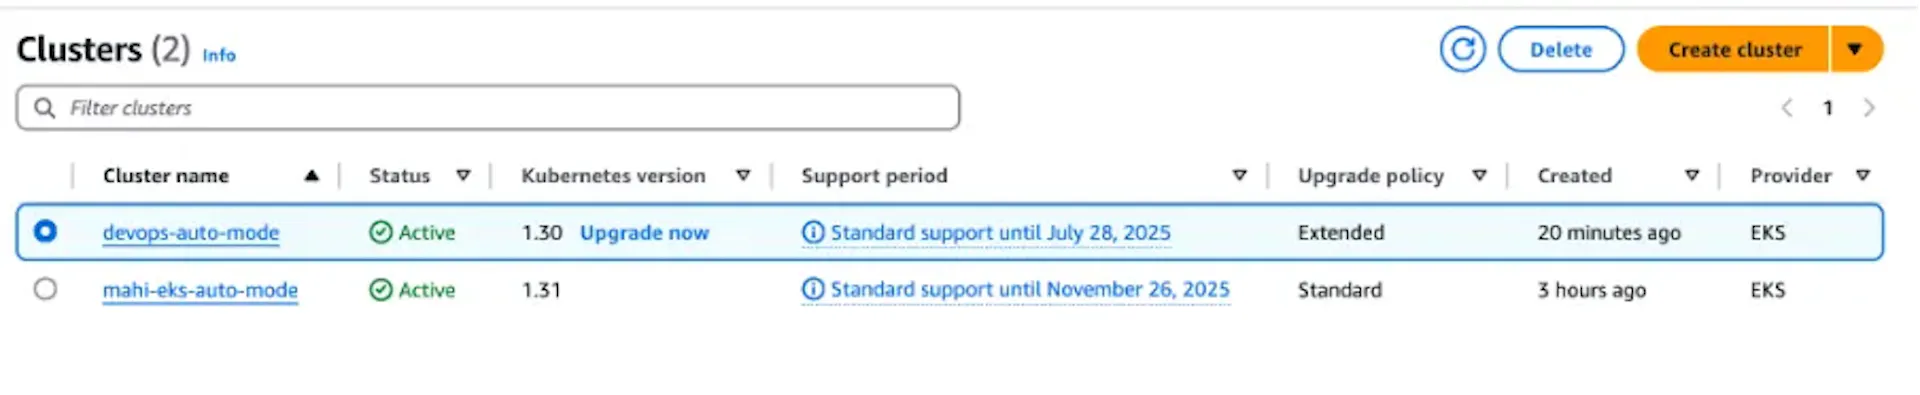Sort by Provider column arrow
Viewport: 1920px width, 395px height.
(x=1863, y=175)
